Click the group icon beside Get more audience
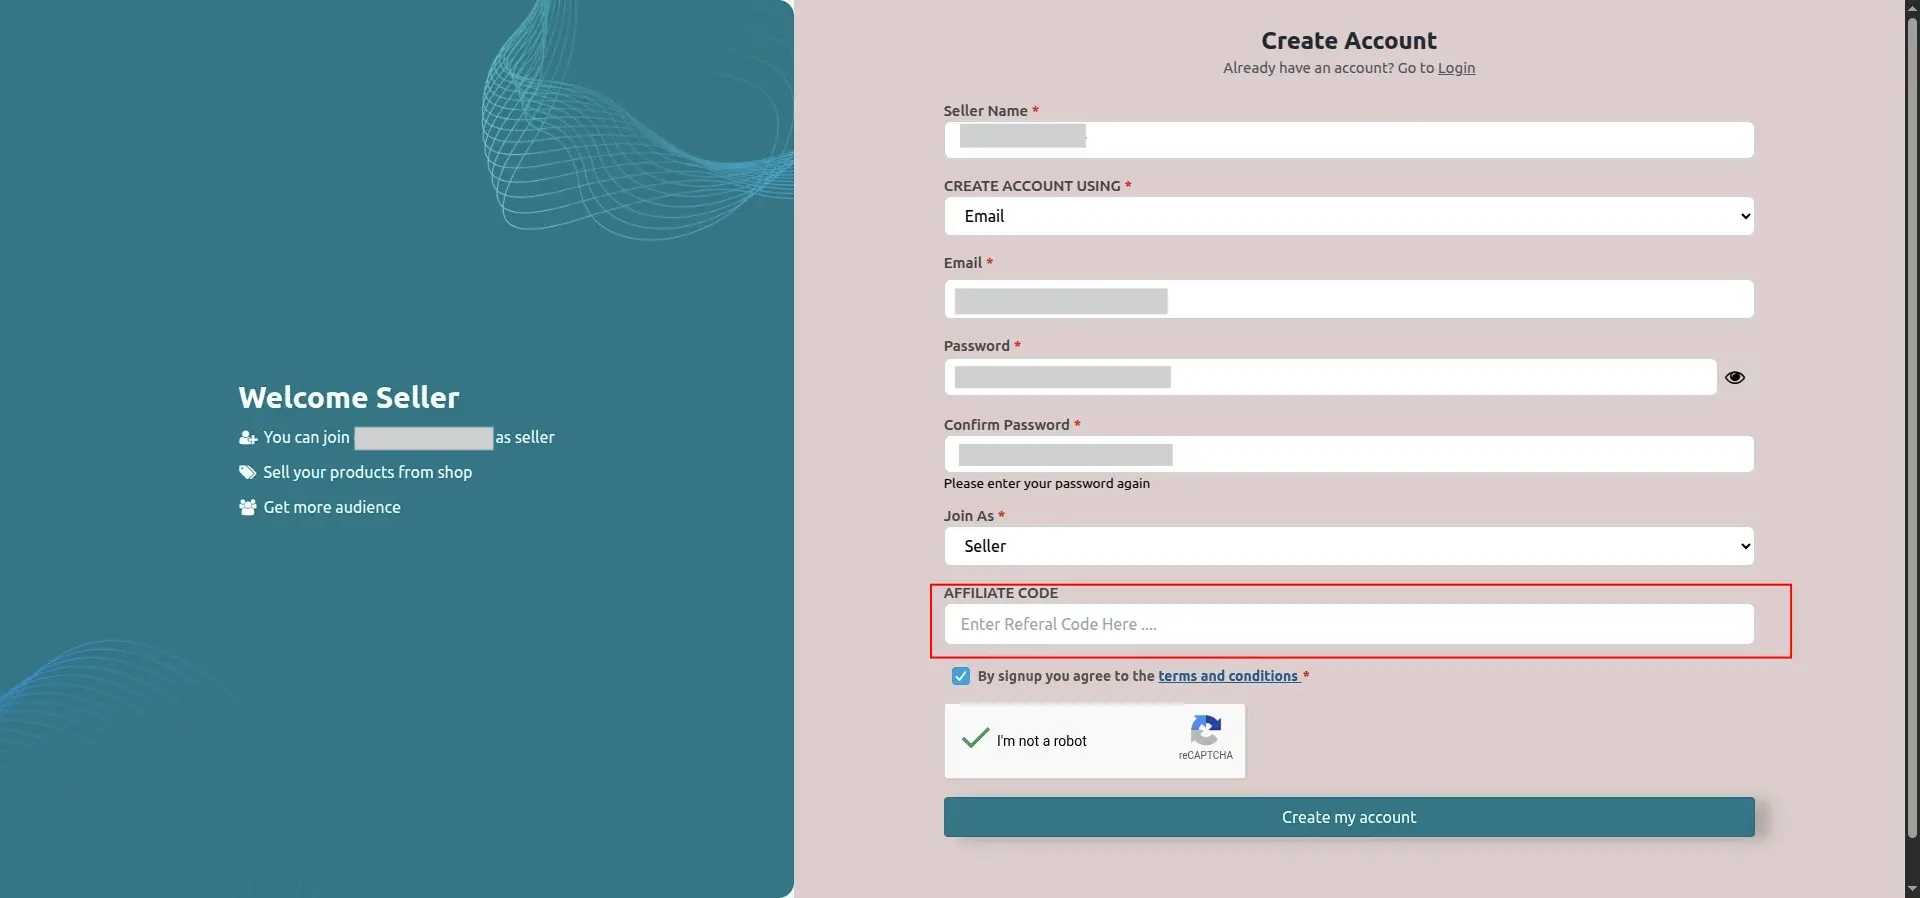The image size is (1920, 898). click(248, 507)
